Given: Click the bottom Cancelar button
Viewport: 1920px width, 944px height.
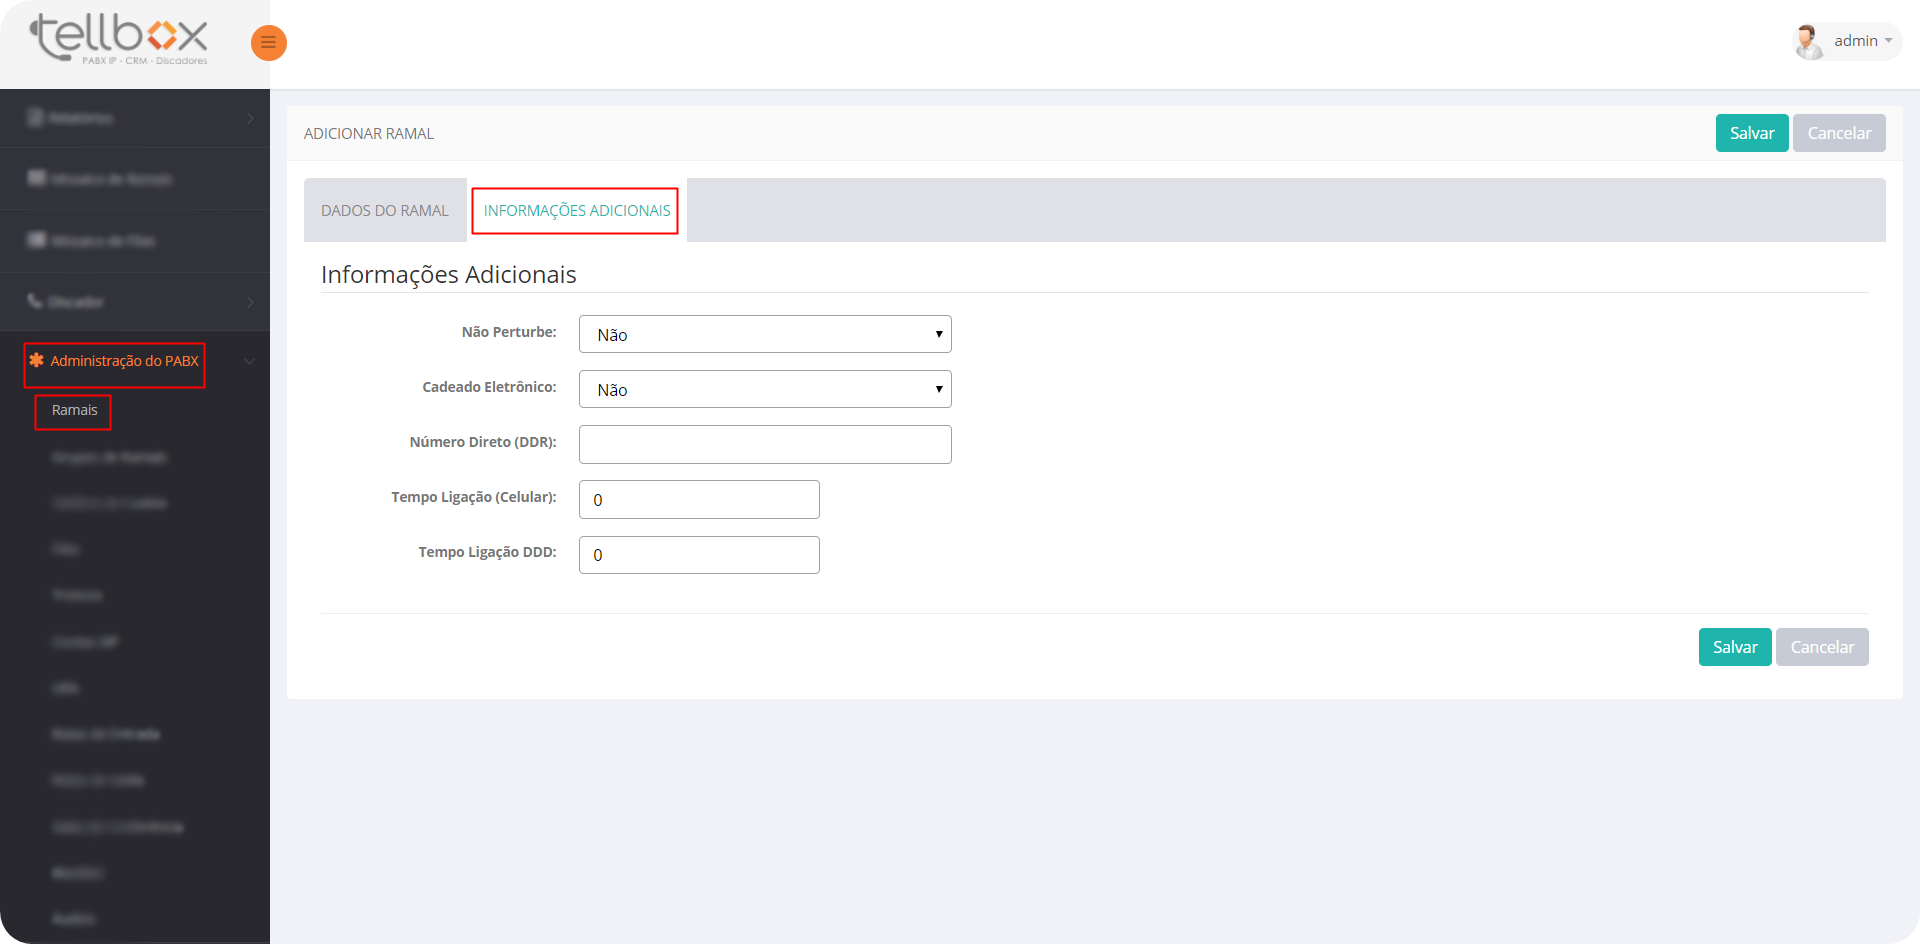Looking at the screenshot, I should pyautogui.click(x=1821, y=647).
